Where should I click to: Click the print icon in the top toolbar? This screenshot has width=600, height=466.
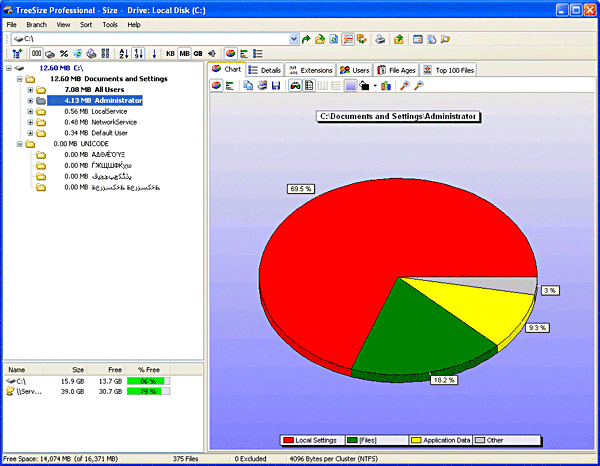pyautogui.click(x=380, y=38)
